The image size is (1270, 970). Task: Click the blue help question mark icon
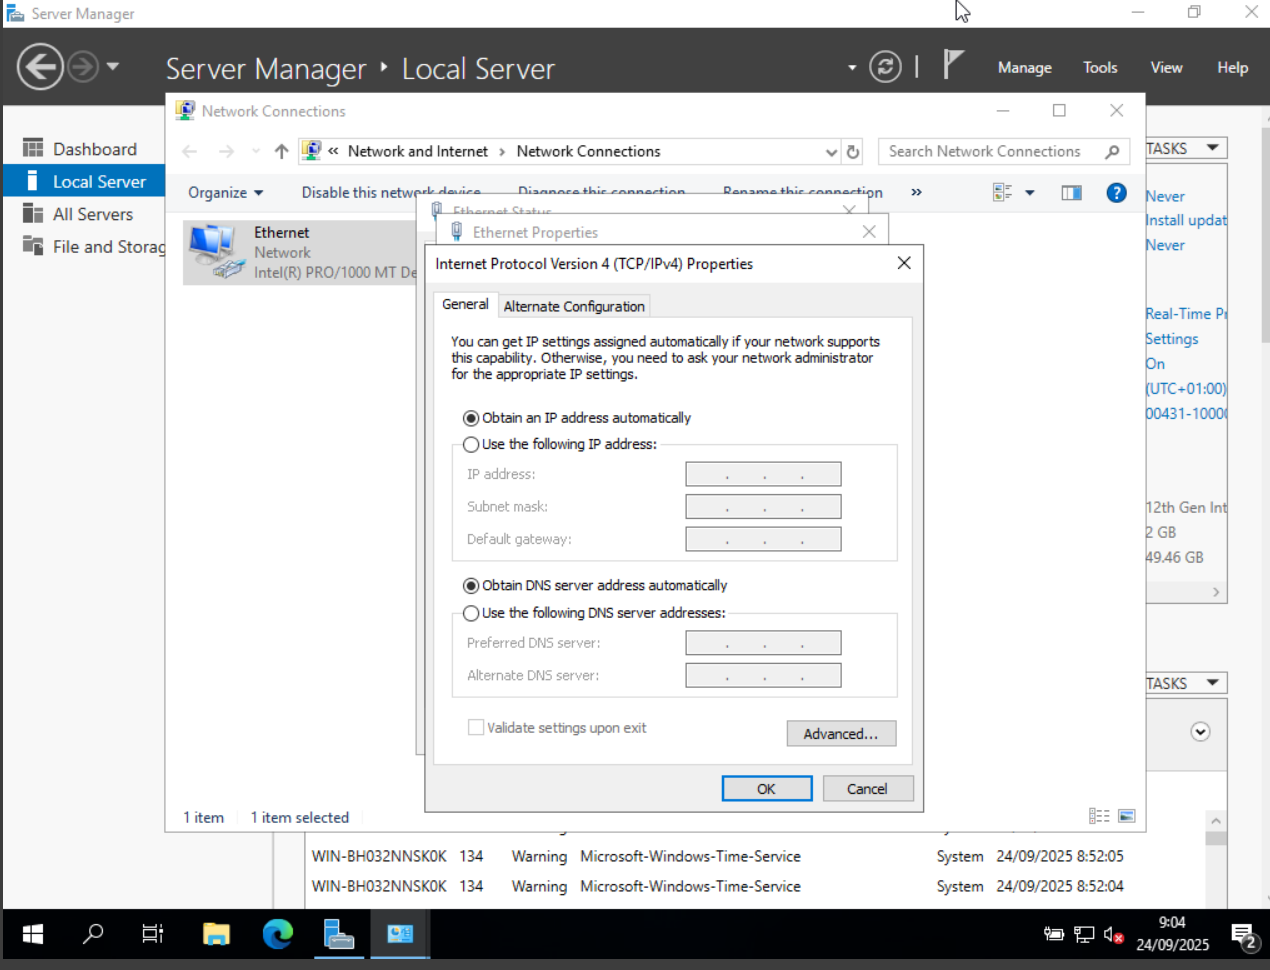pos(1116,193)
